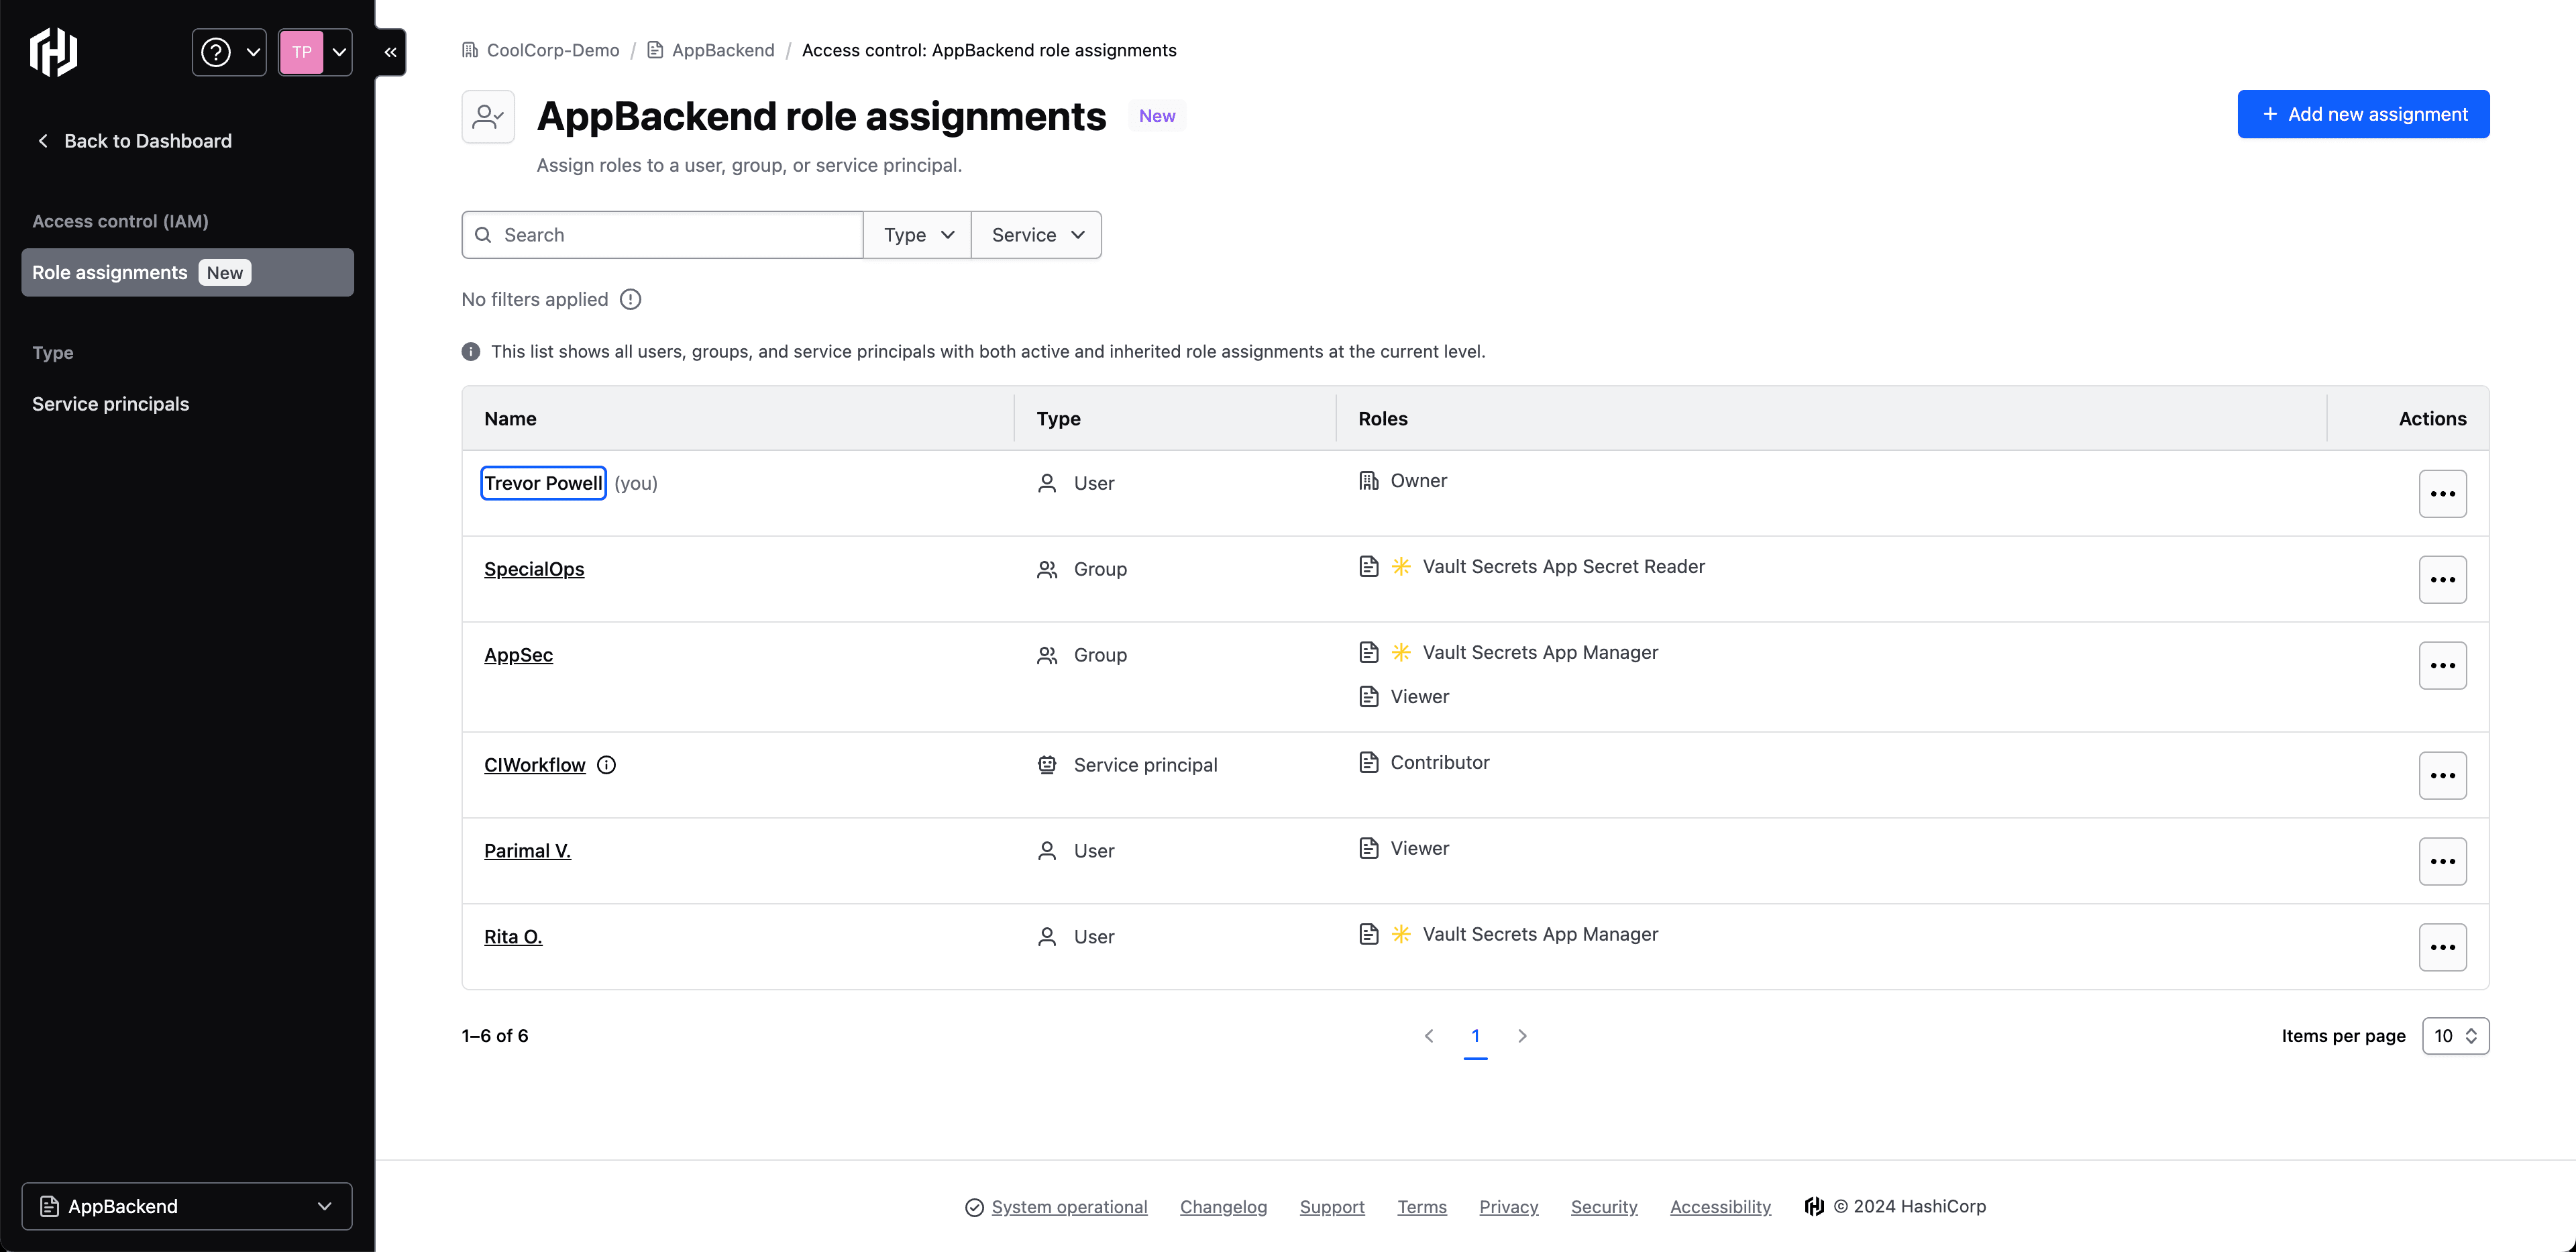The image size is (2576, 1252).
Task: Open actions menu for Trevor Powell row
Action: click(x=2441, y=494)
